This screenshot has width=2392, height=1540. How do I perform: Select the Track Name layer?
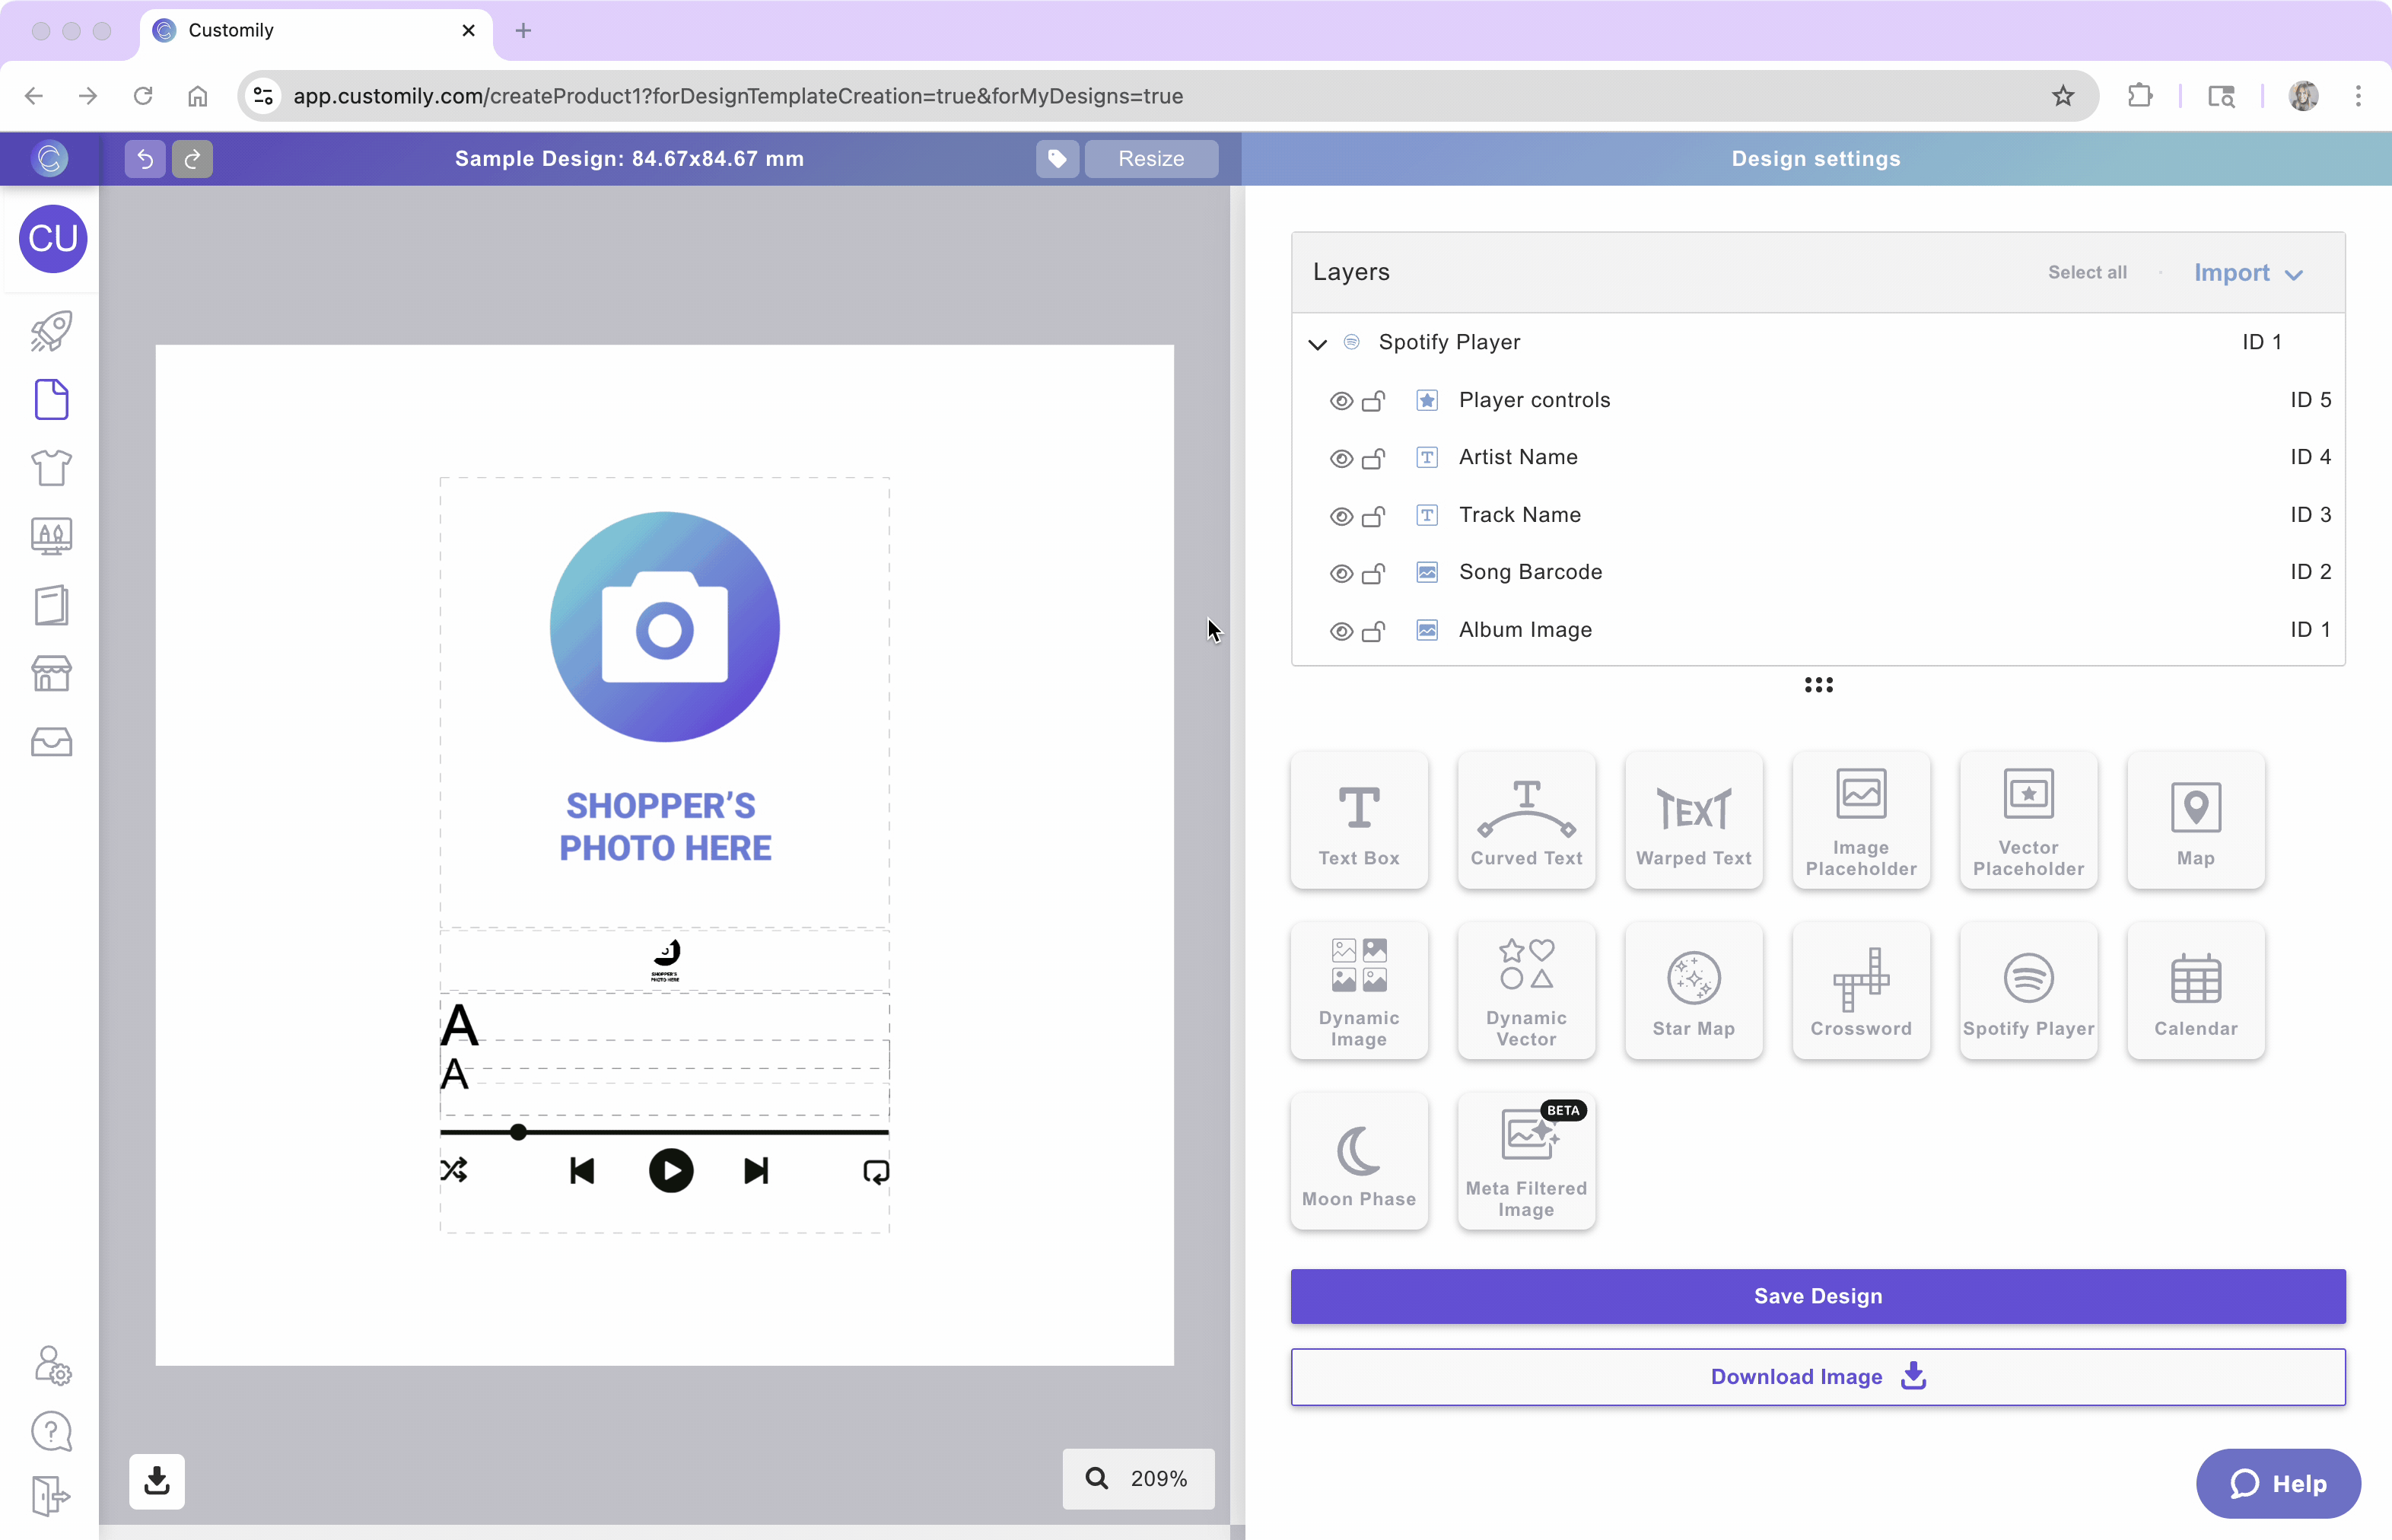(1518, 515)
